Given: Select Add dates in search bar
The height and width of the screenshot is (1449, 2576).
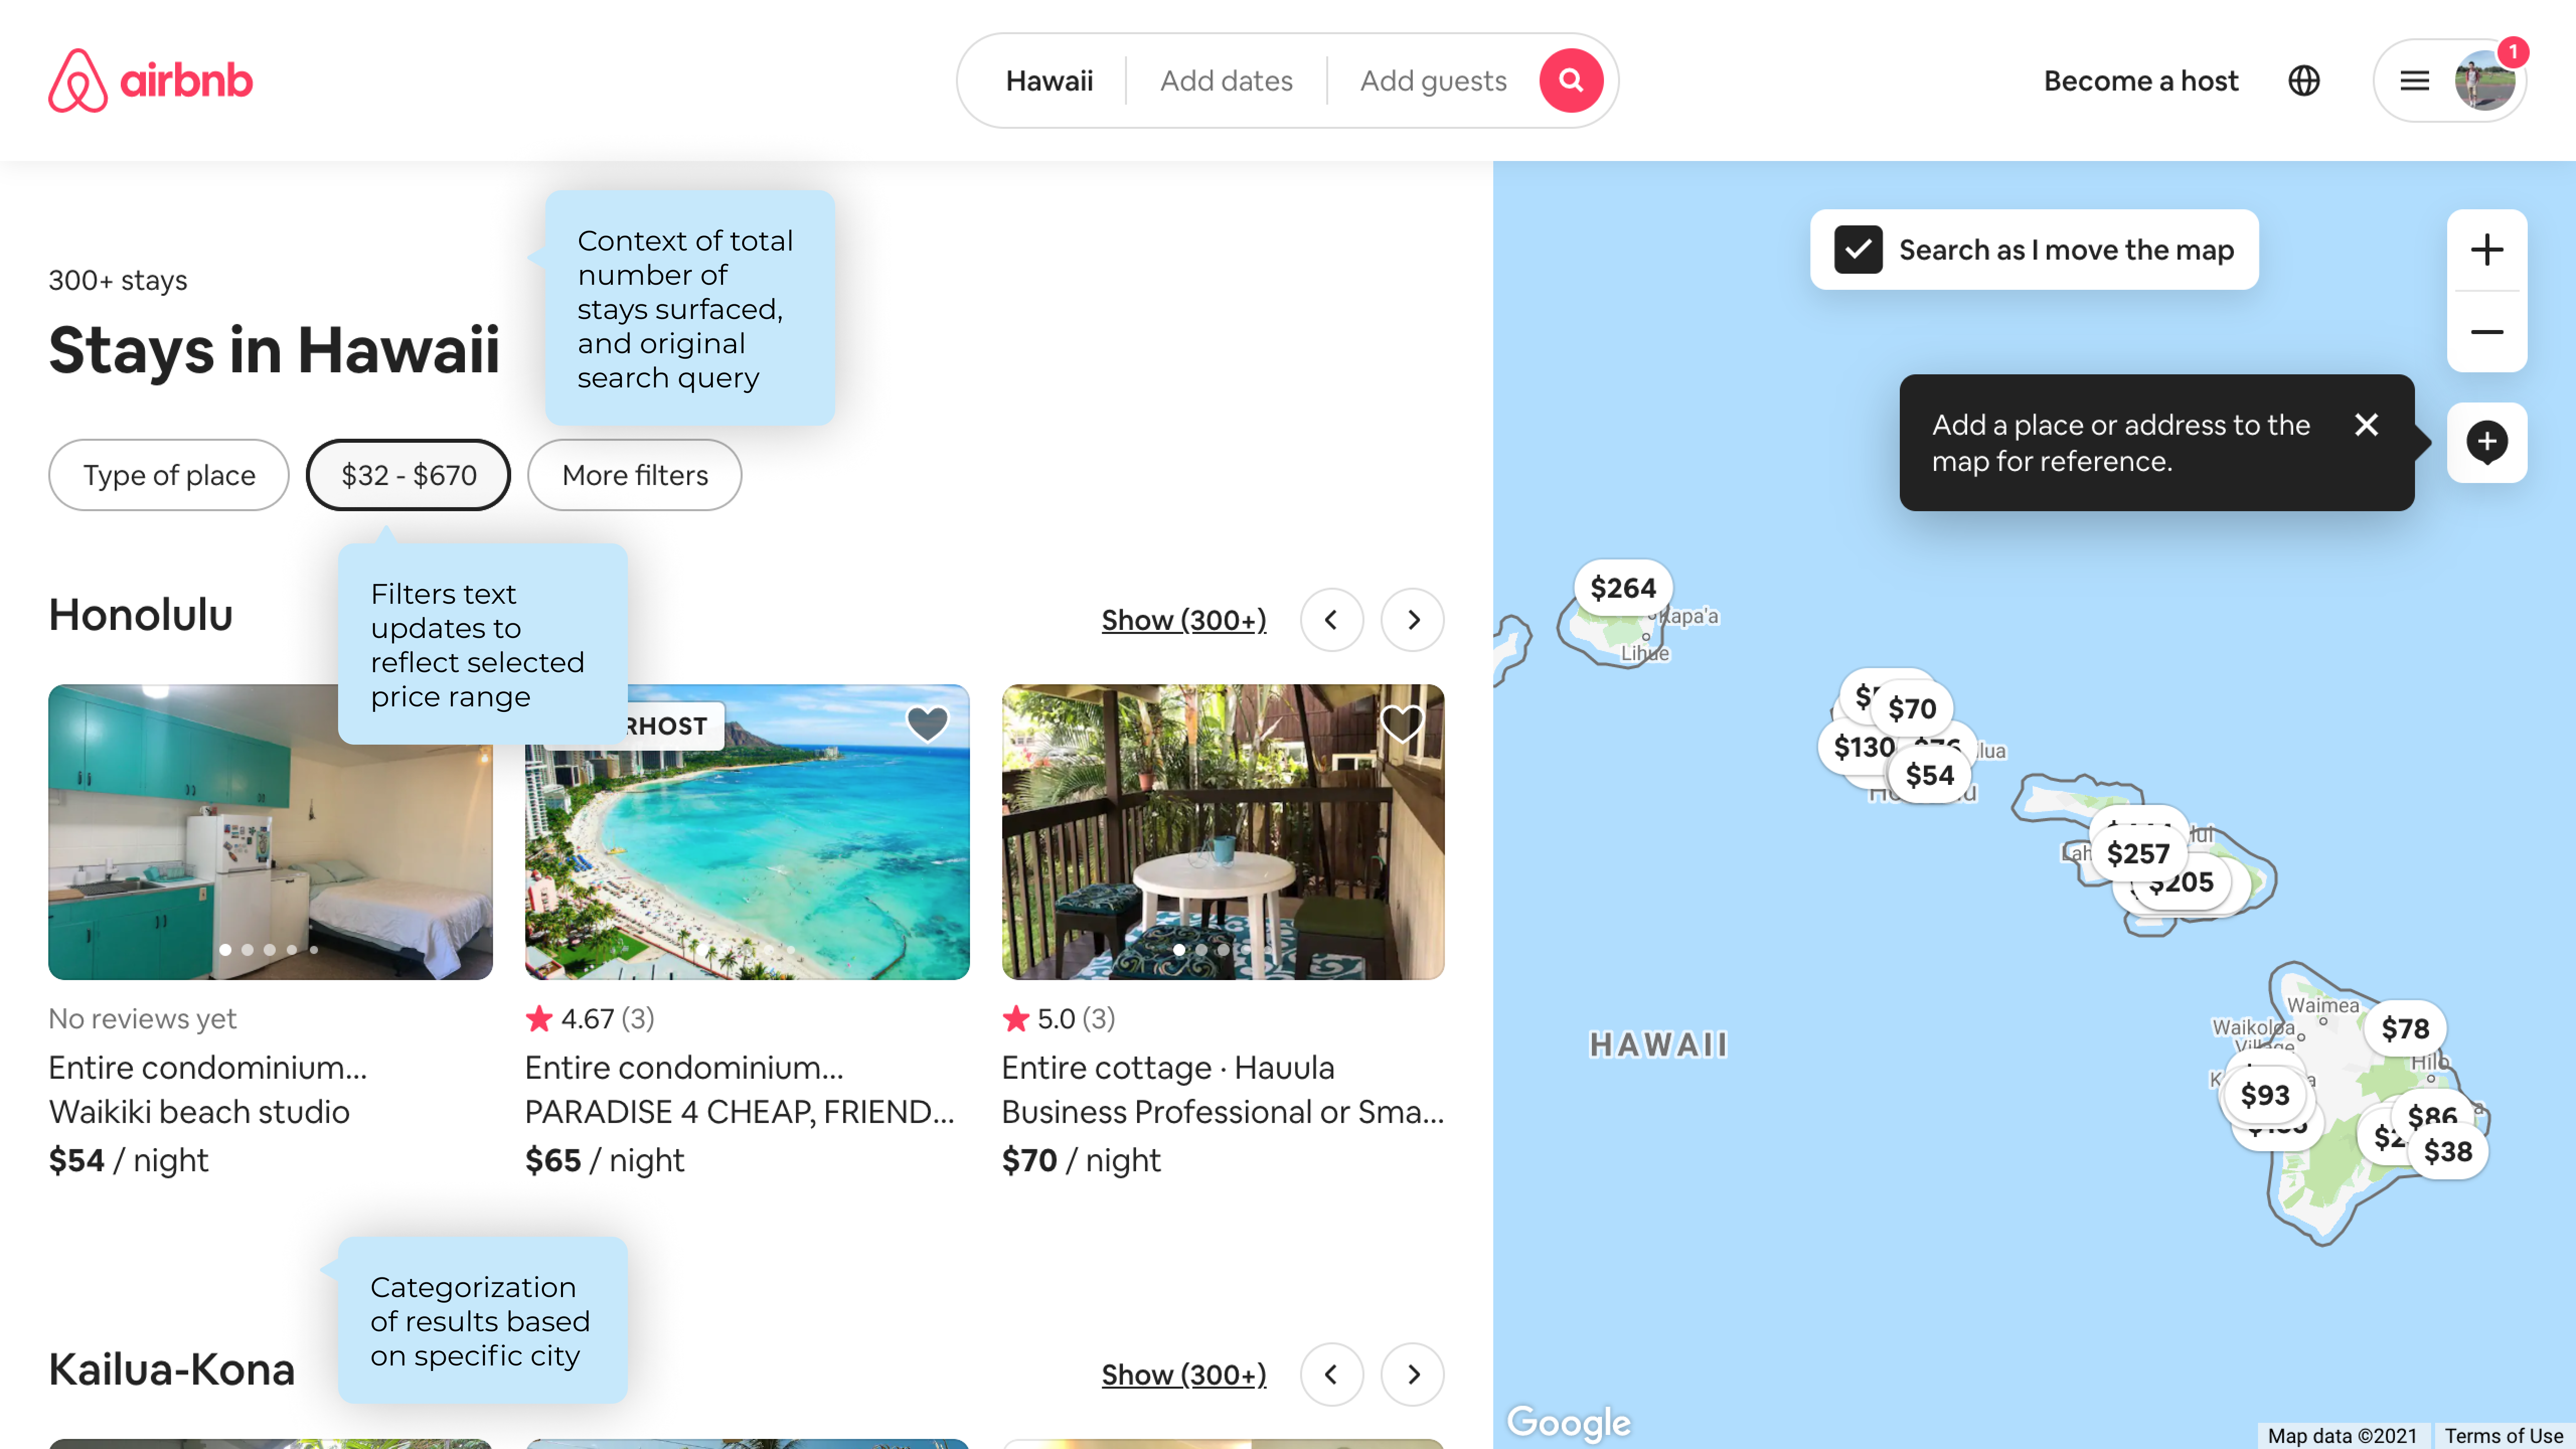Looking at the screenshot, I should pos(1226,81).
